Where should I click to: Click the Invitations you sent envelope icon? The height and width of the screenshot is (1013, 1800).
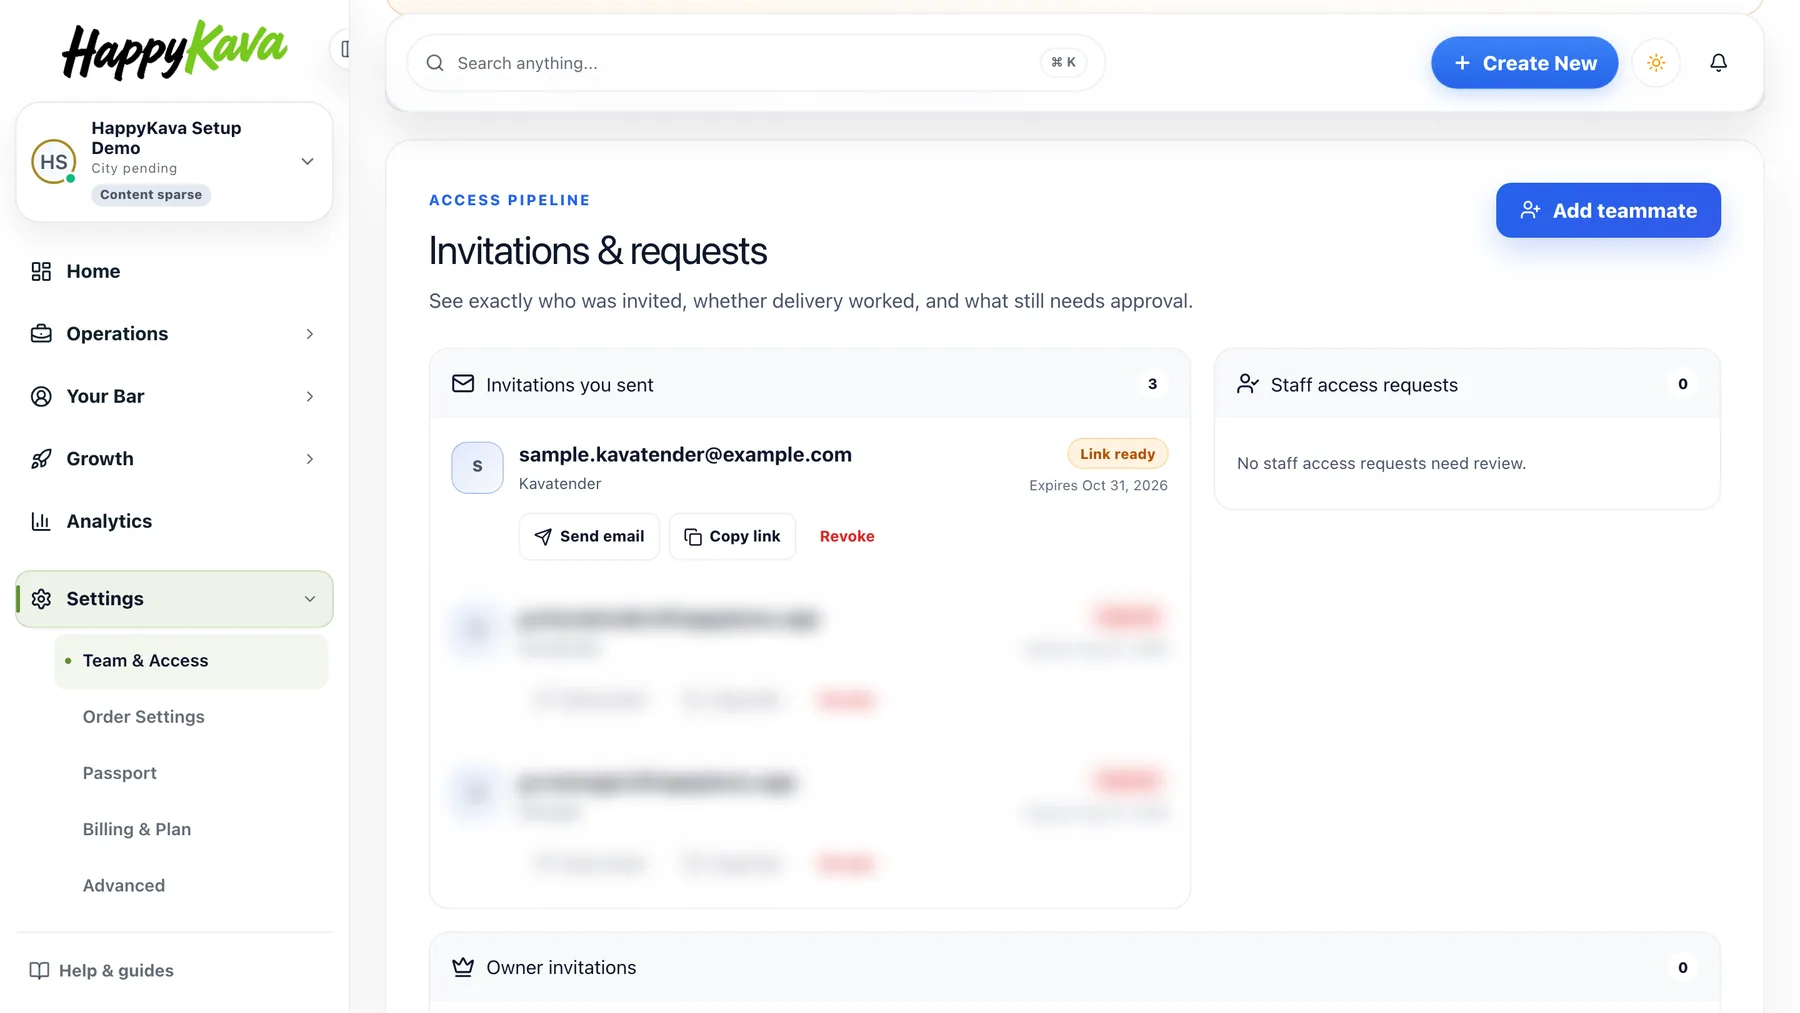[463, 384]
